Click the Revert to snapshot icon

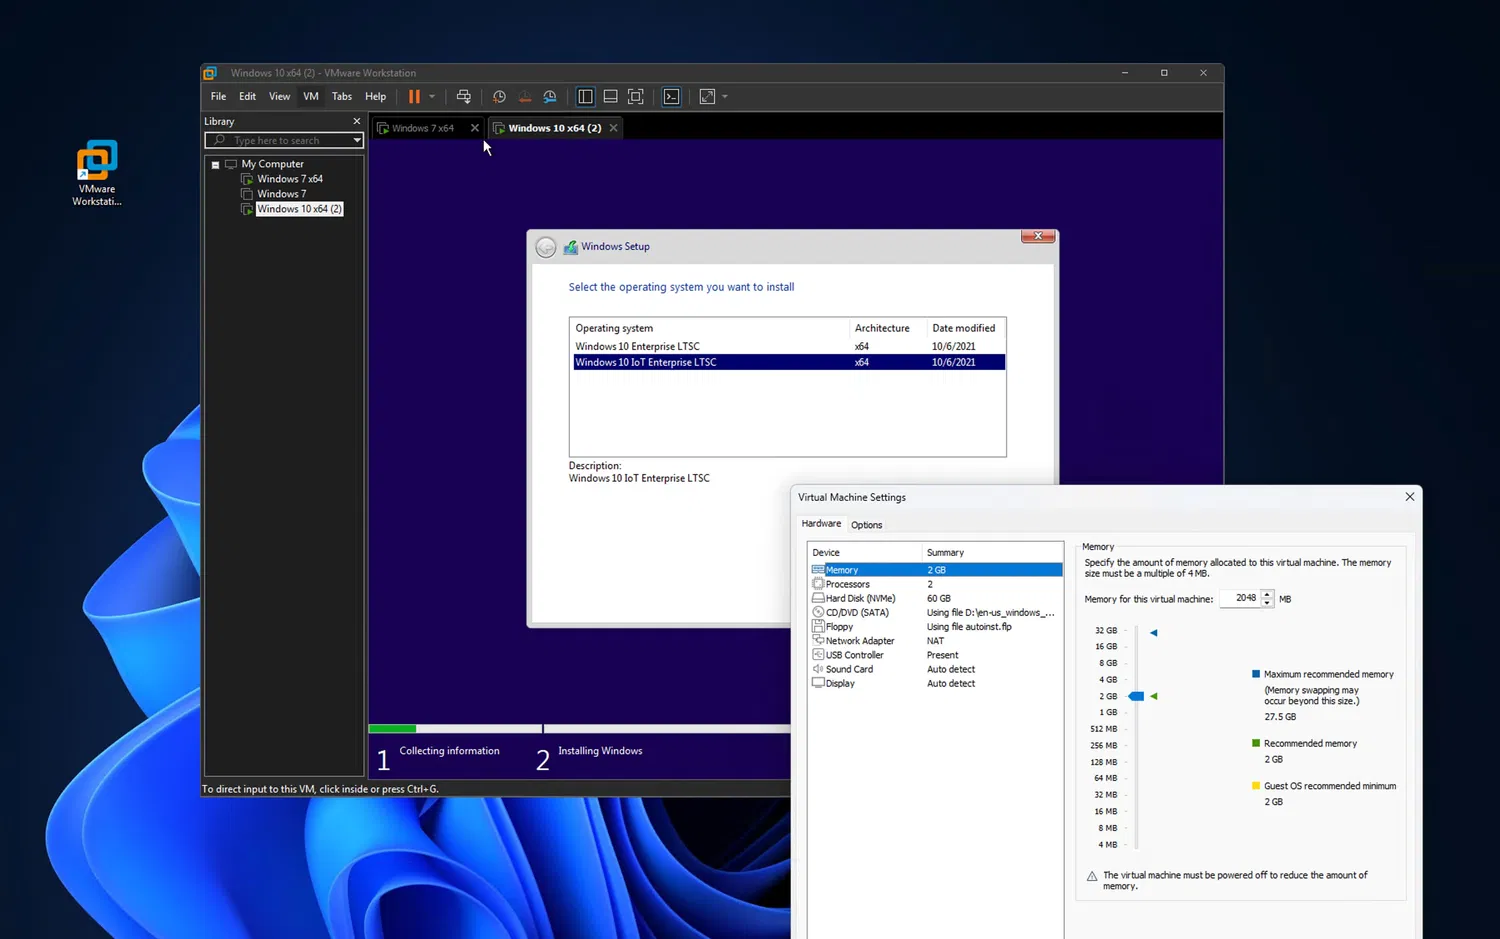[524, 97]
